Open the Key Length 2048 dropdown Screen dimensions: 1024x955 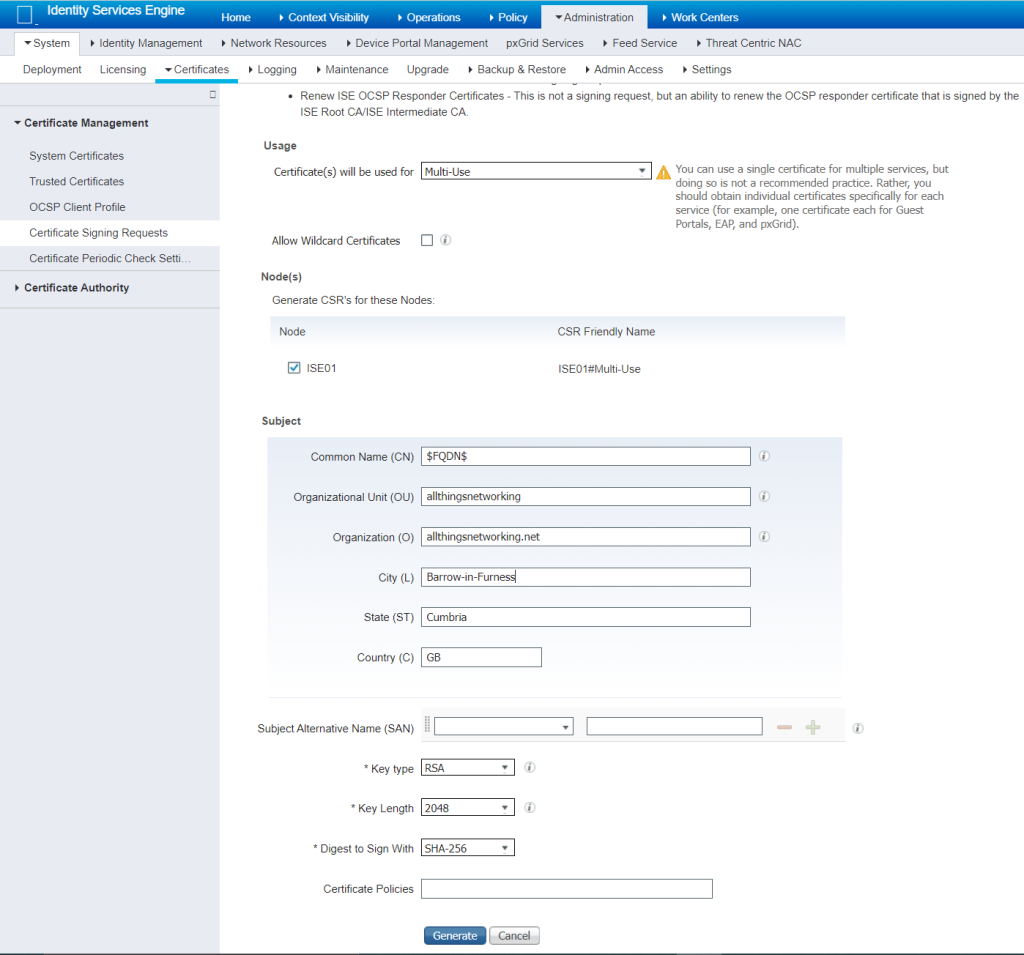(x=468, y=808)
